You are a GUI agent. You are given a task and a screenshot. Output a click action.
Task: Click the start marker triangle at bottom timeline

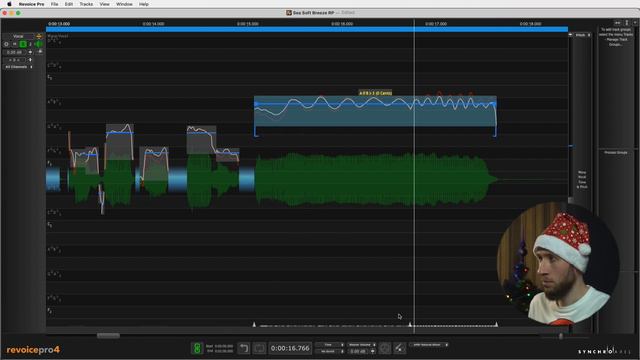click(254, 324)
